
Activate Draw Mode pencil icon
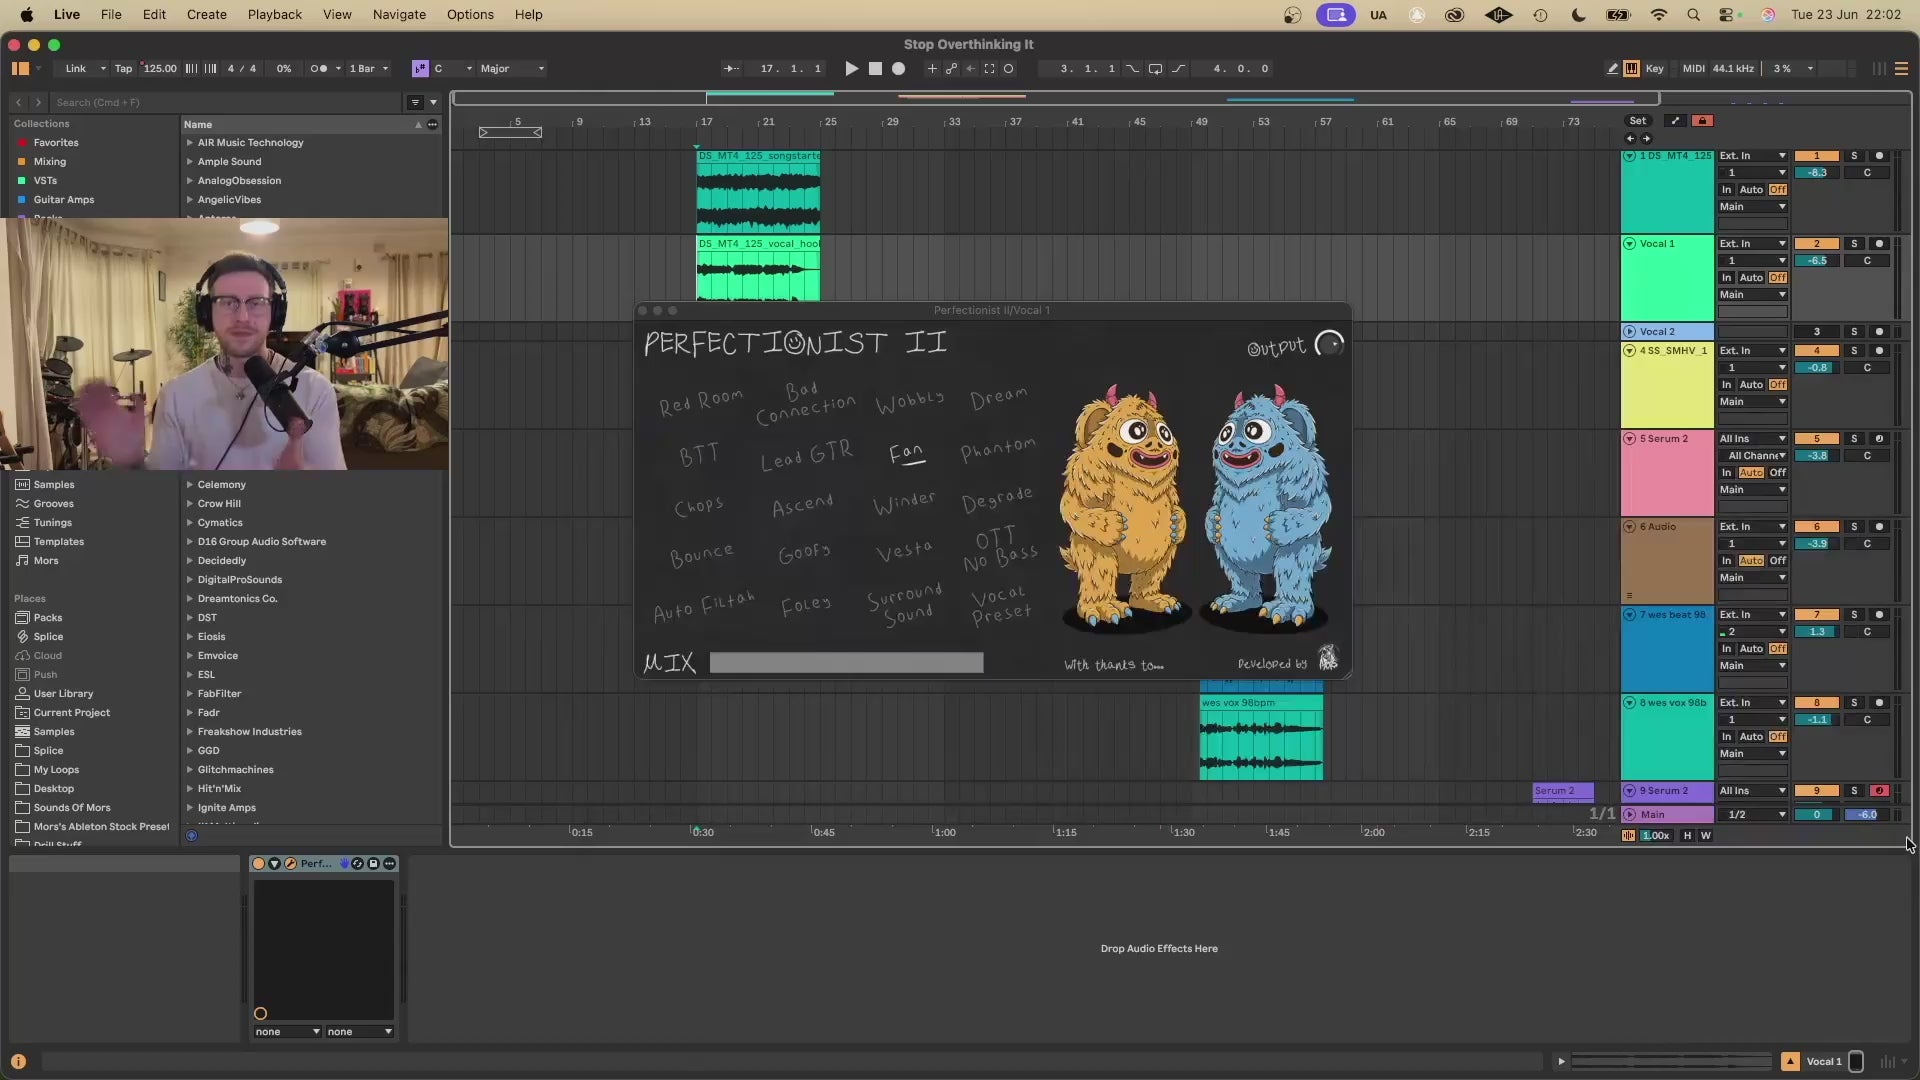tap(1613, 69)
